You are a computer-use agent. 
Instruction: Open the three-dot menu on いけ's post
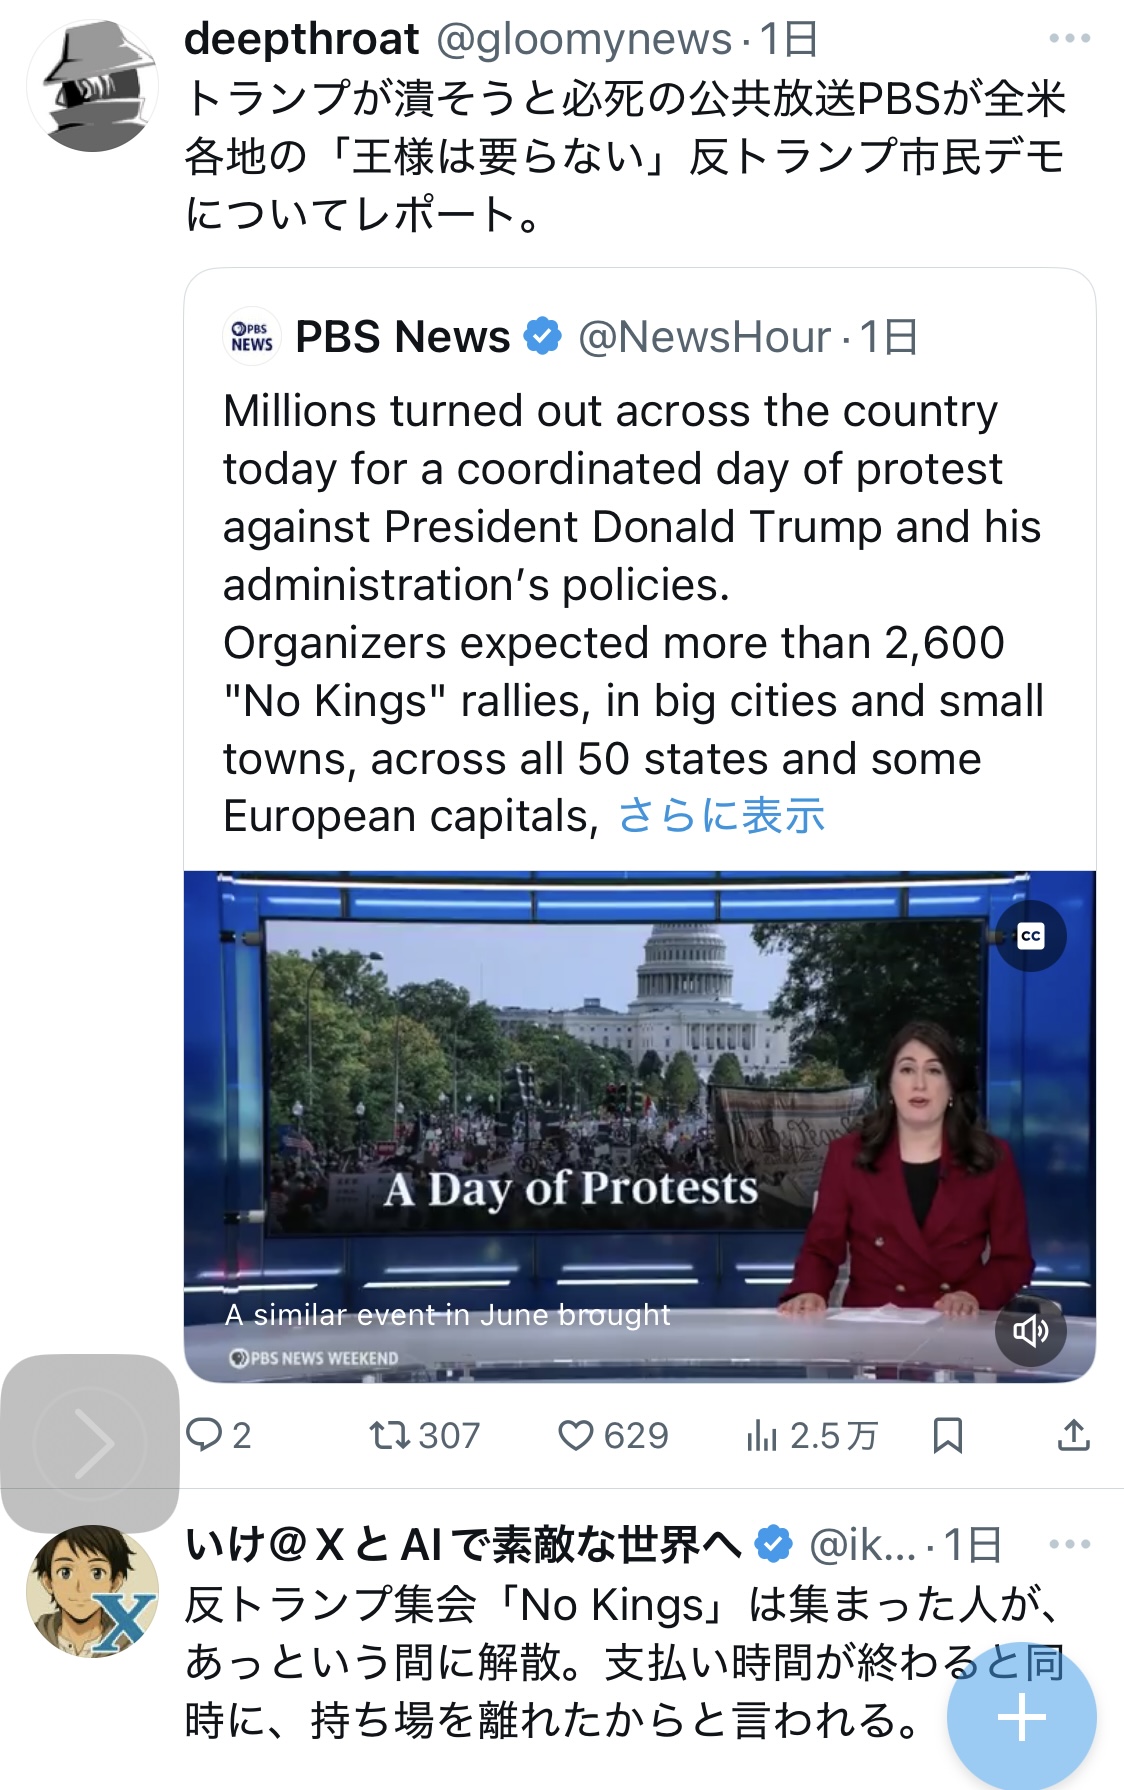click(x=1069, y=1545)
